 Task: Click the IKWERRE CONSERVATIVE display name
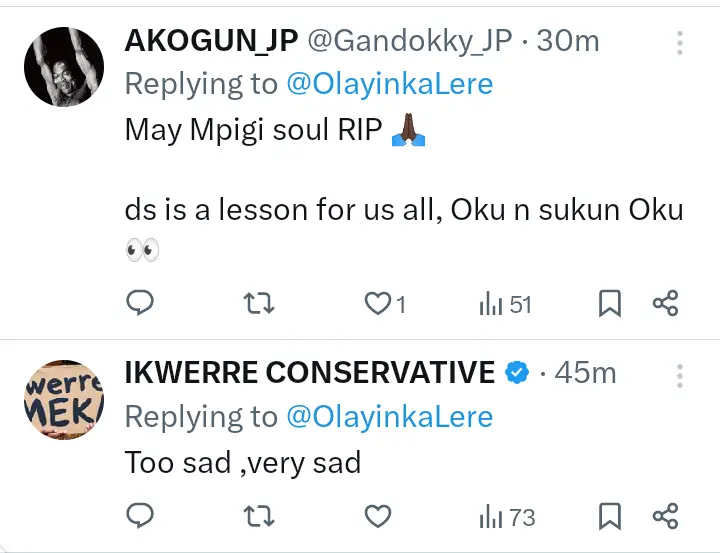pos(310,373)
